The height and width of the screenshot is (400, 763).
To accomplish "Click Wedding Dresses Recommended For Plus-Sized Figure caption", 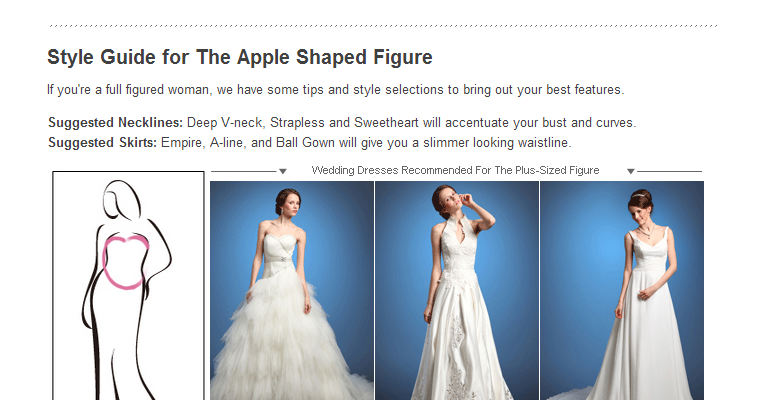I will pyautogui.click(x=455, y=170).
